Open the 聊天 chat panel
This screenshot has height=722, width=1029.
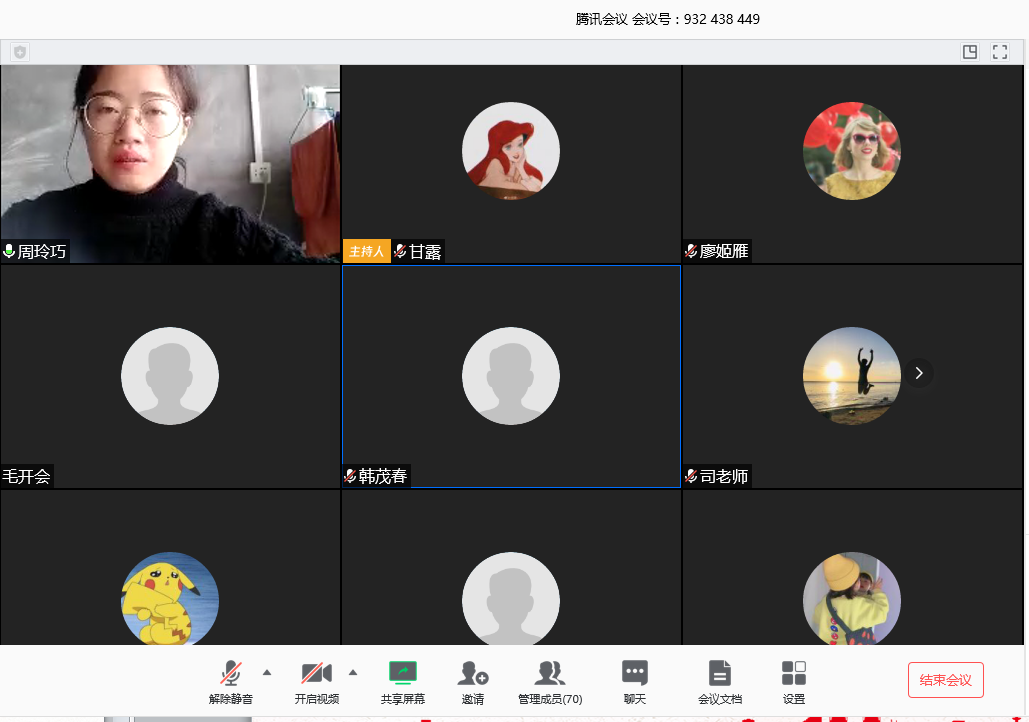point(635,683)
